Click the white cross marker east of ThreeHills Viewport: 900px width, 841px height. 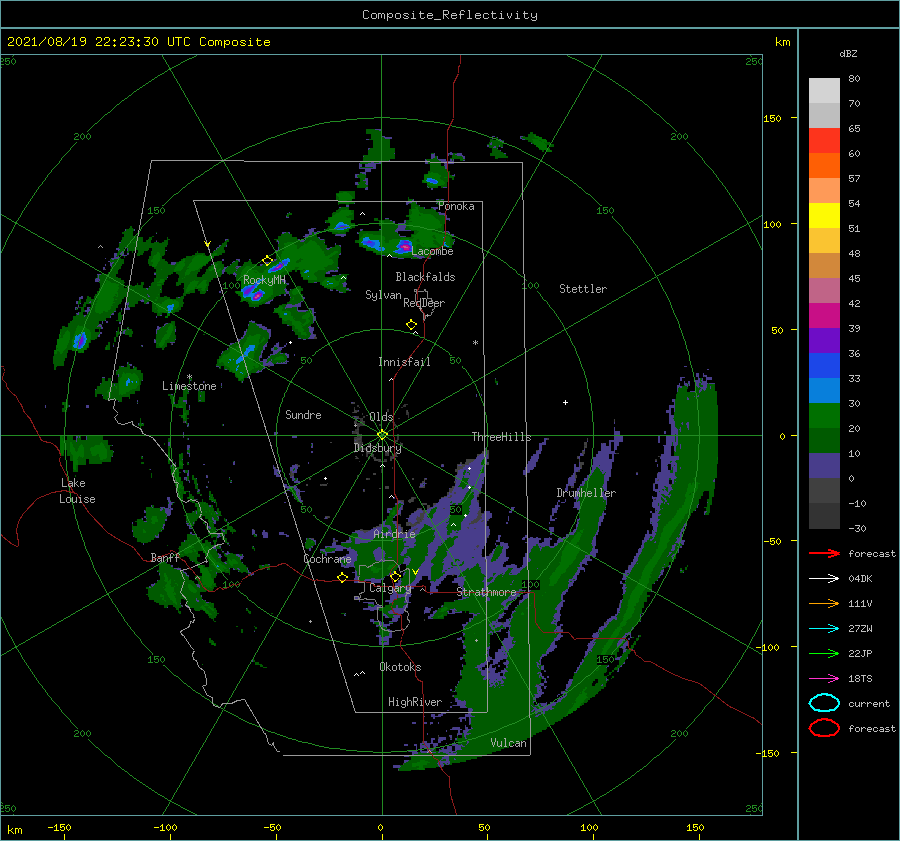(x=565, y=402)
